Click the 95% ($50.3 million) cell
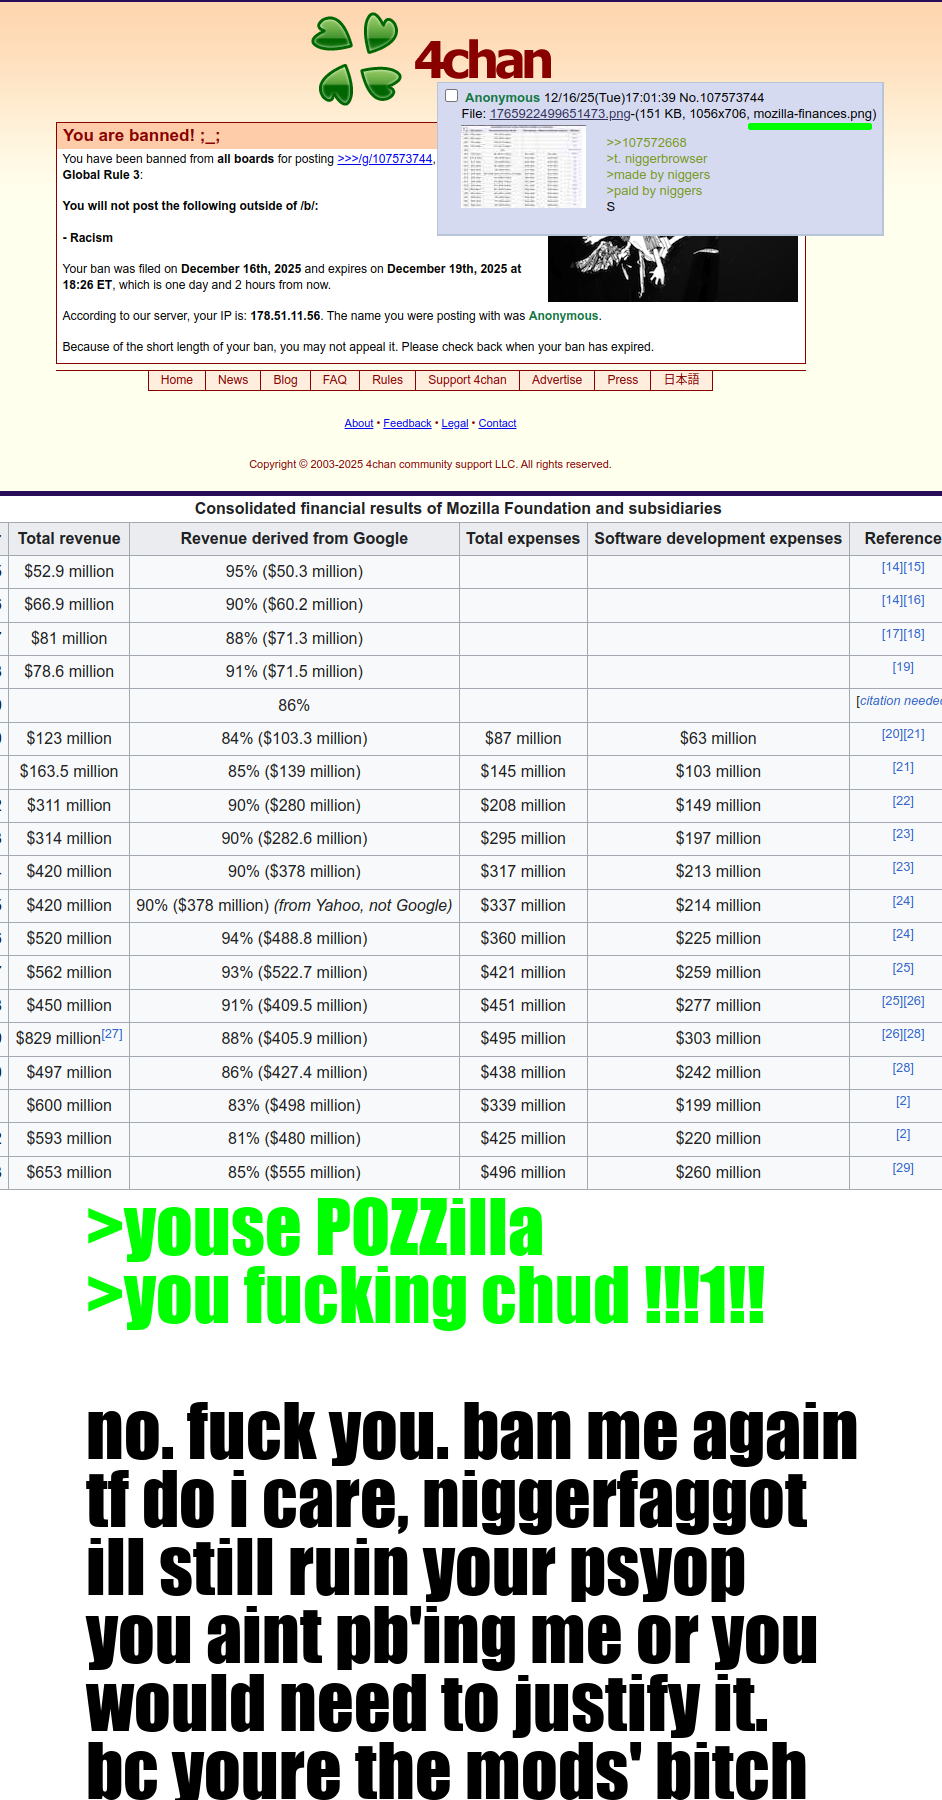The height and width of the screenshot is (1800, 942). (294, 572)
